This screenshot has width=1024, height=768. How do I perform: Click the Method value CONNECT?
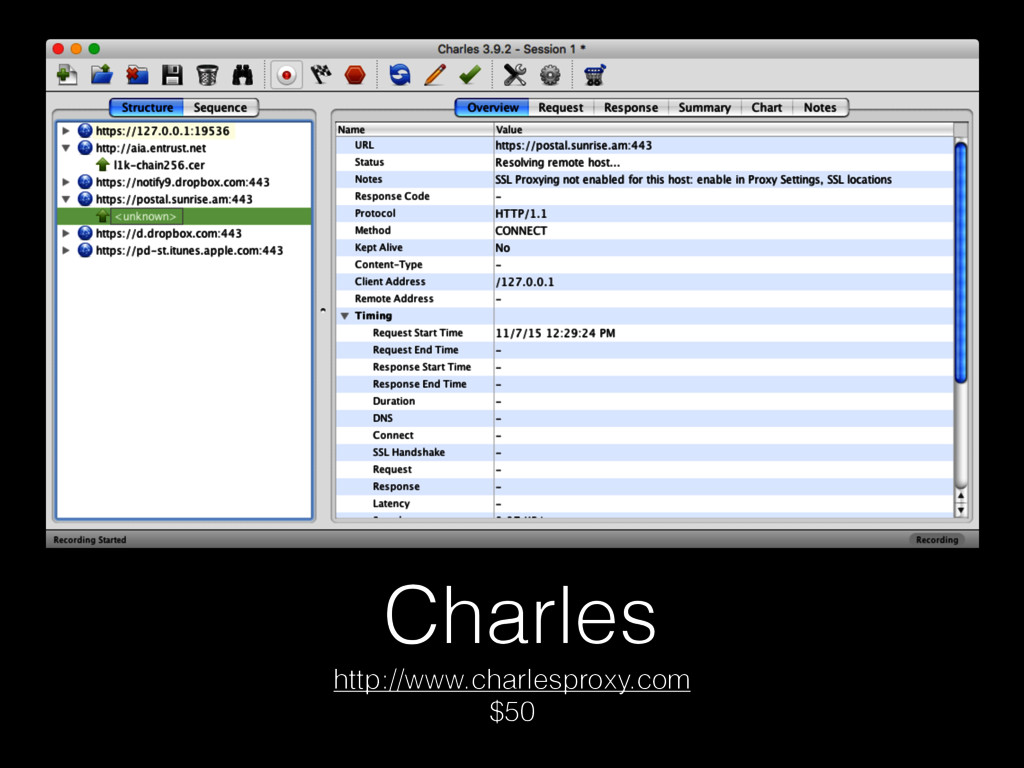click(521, 231)
